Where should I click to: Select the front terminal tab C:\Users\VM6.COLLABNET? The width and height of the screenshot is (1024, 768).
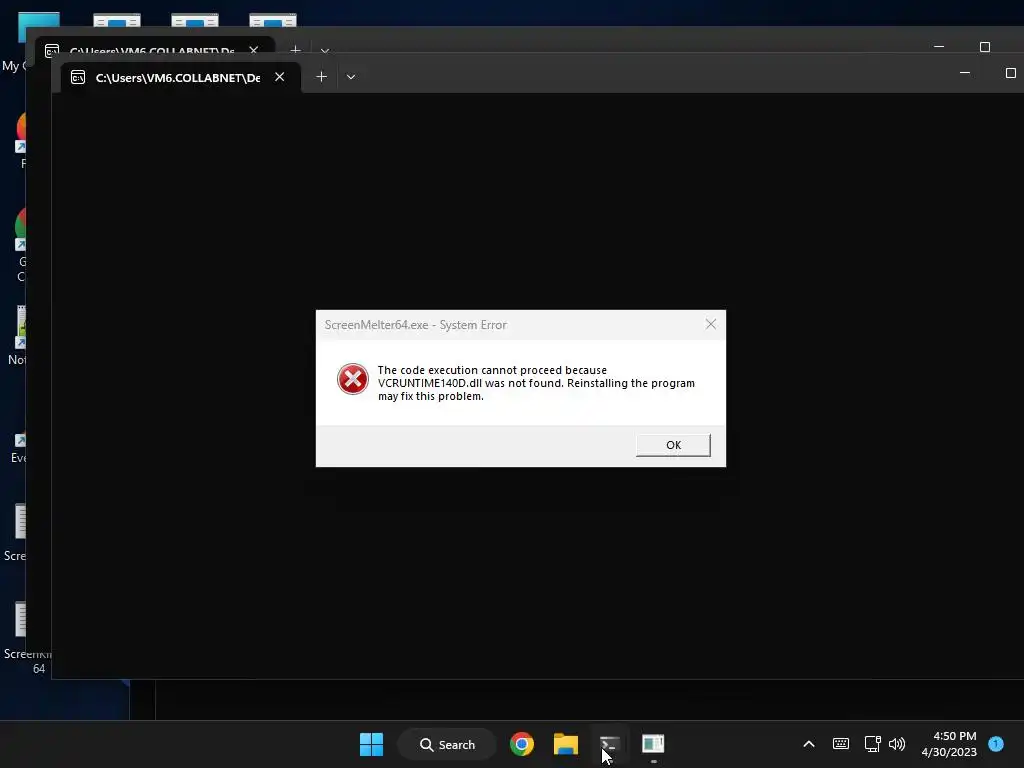point(178,78)
